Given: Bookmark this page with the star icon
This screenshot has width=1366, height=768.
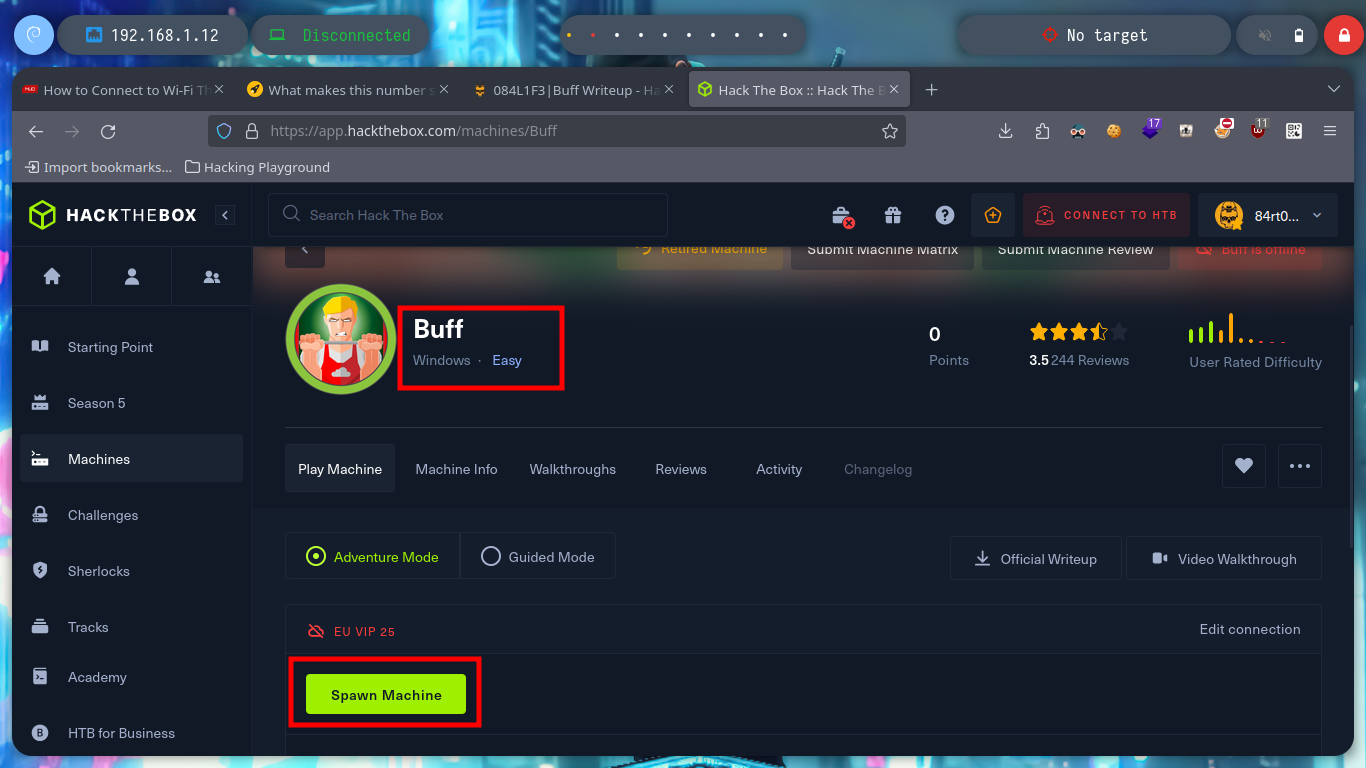Looking at the screenshot, I should pos(889,131).
